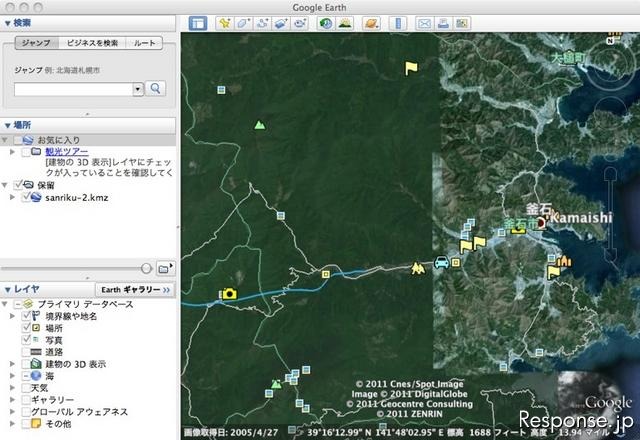This screenshot has height=440, width=640.
Task: Print the current map view
Action: (x=443, y=23)
